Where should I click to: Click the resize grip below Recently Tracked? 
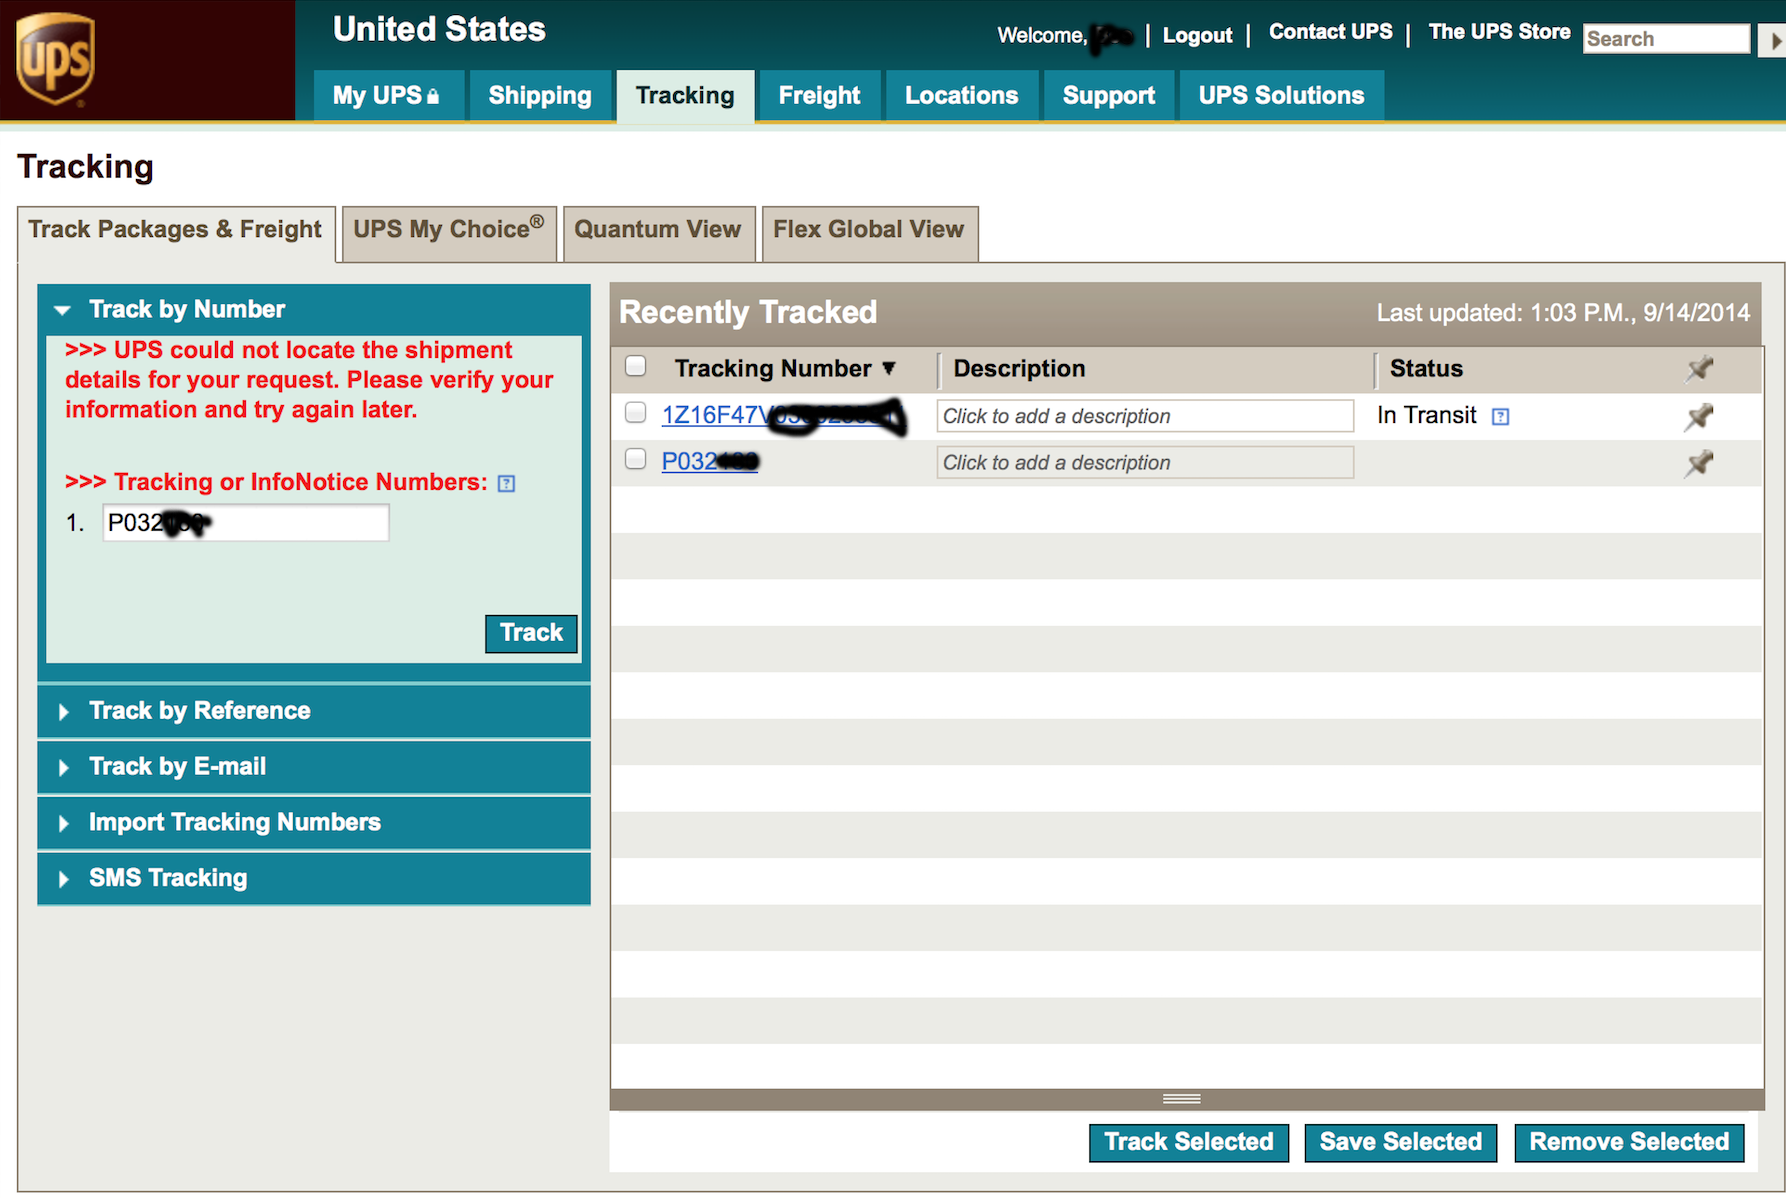pos(1182,1099)
